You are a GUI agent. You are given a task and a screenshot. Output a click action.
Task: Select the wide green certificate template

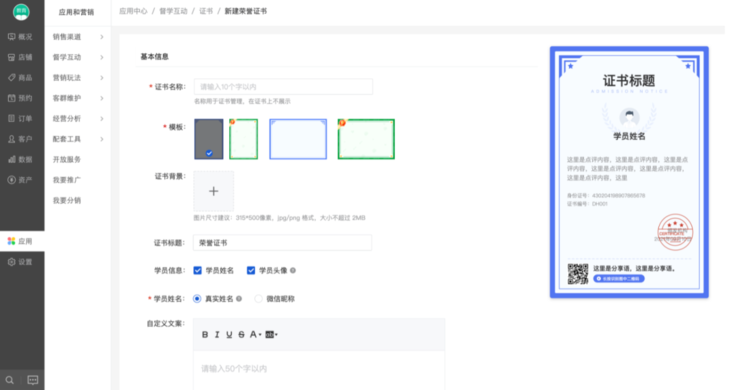(366, 139)
